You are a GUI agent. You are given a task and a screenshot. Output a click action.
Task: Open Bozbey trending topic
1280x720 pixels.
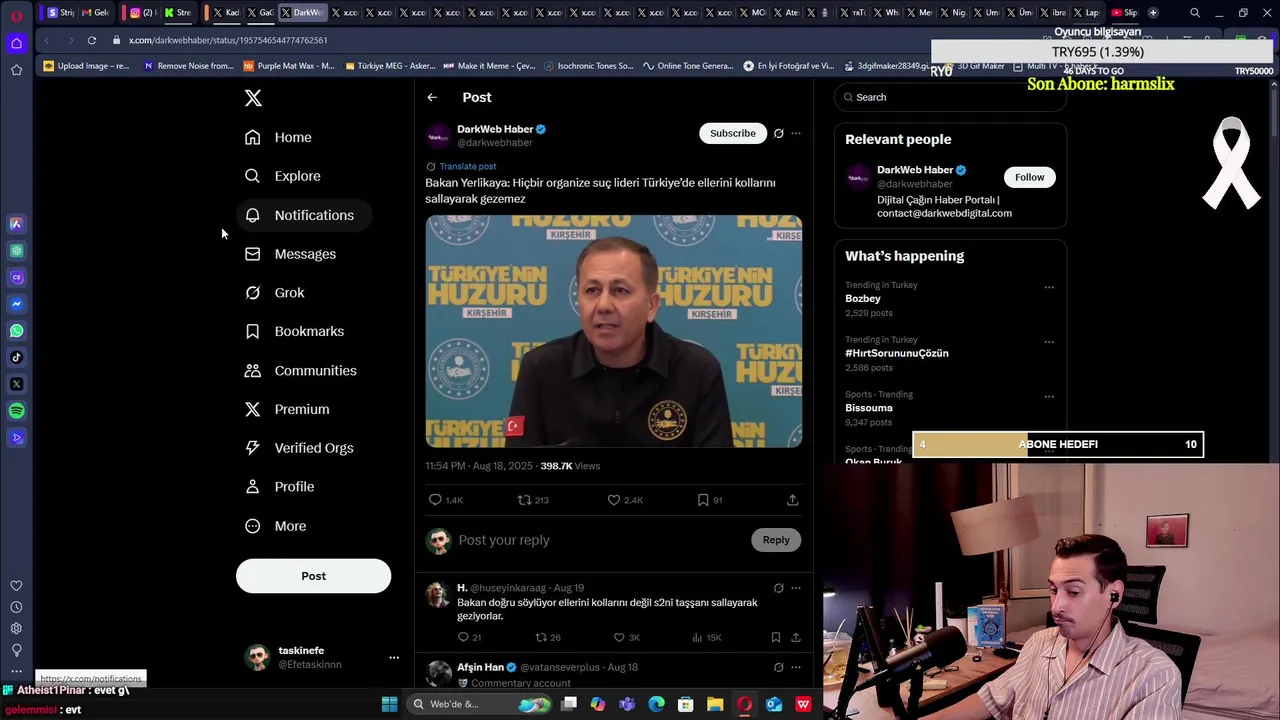pos(863,299)
